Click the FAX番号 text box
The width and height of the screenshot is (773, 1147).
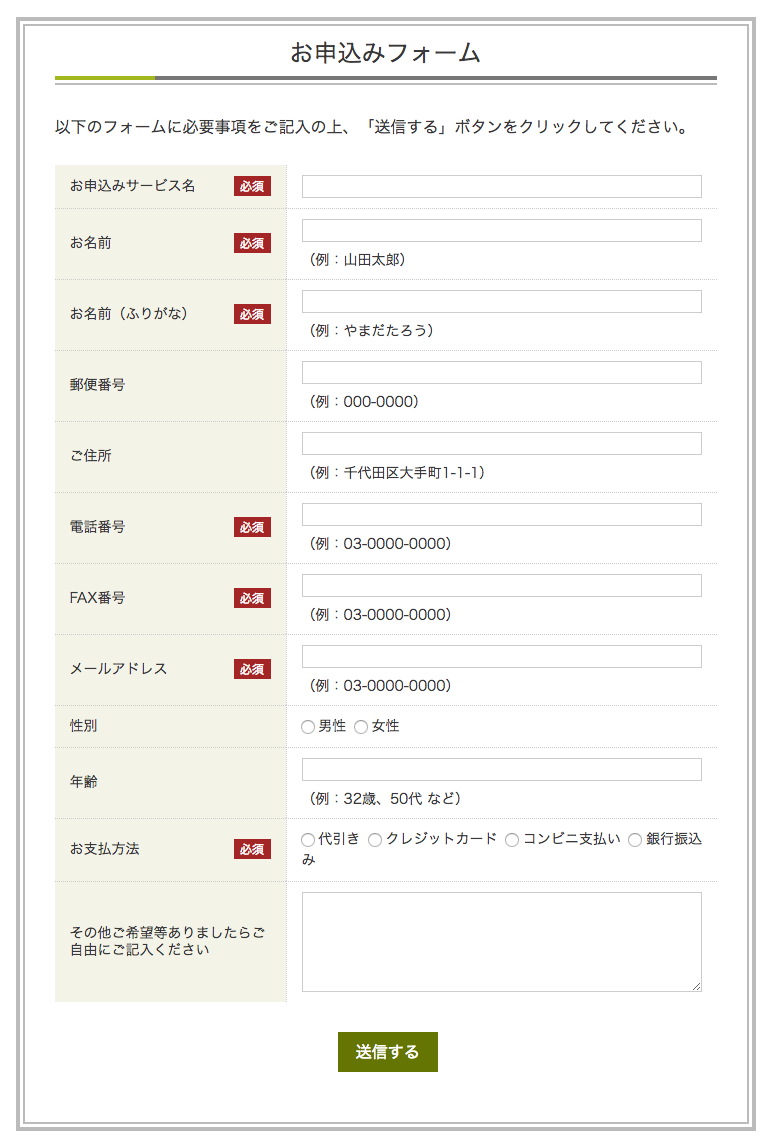pos(501,586)
